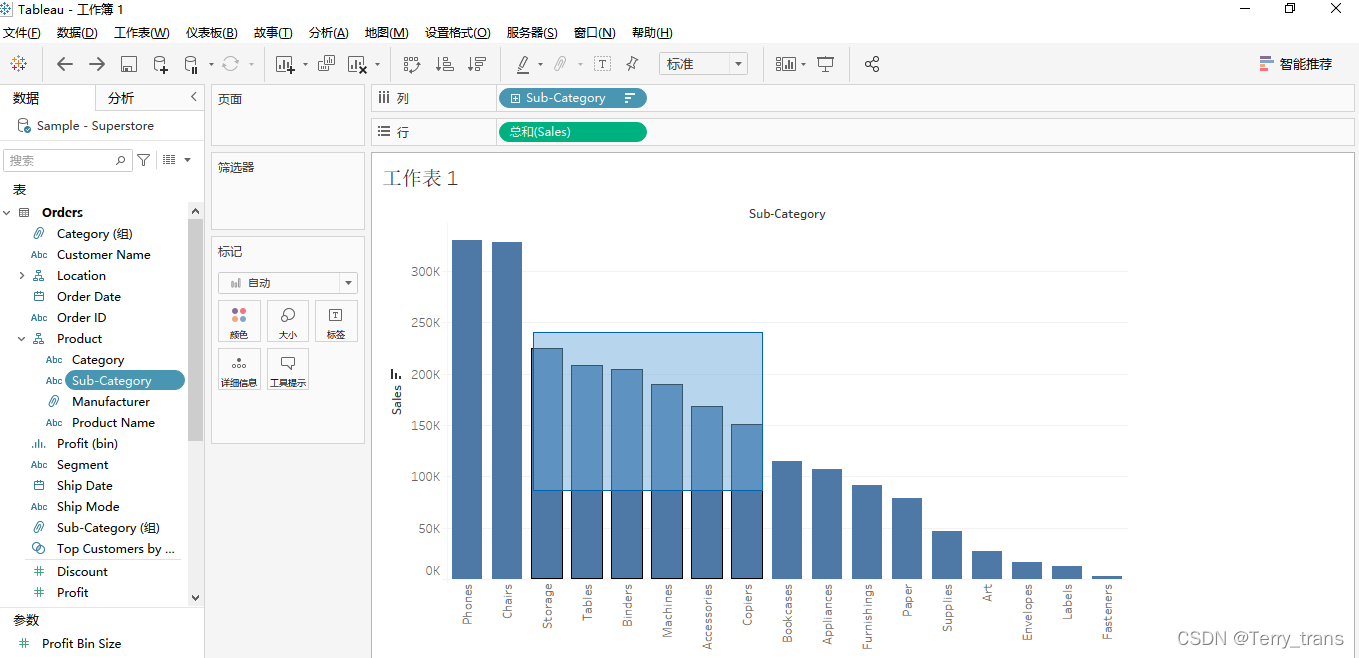Open the highlight pen dropdown arrow

pyautogui.click(x=541, y=65)
